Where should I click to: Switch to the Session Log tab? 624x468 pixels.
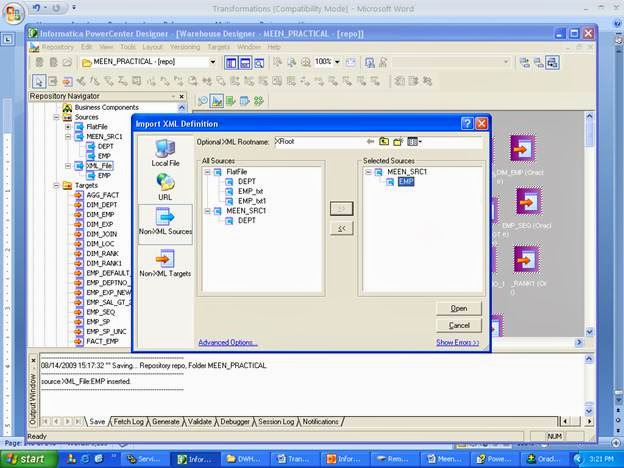click(276, 421)
